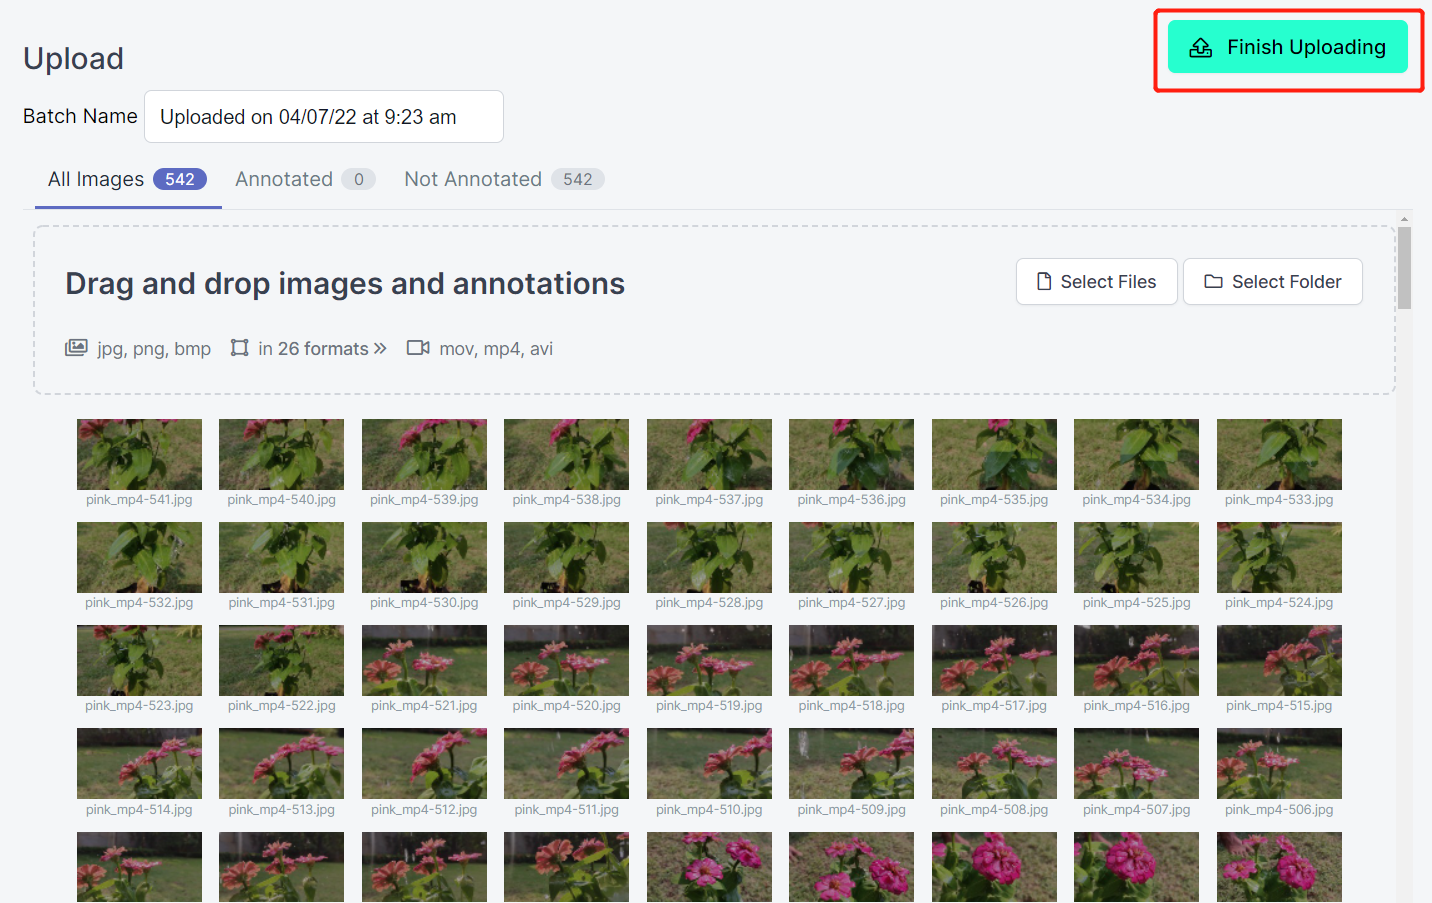Viewport: 1432px width, 903px height.
Task: Select thumbnail pink_mp4-538.jpg
Action: tap(567, 455)
